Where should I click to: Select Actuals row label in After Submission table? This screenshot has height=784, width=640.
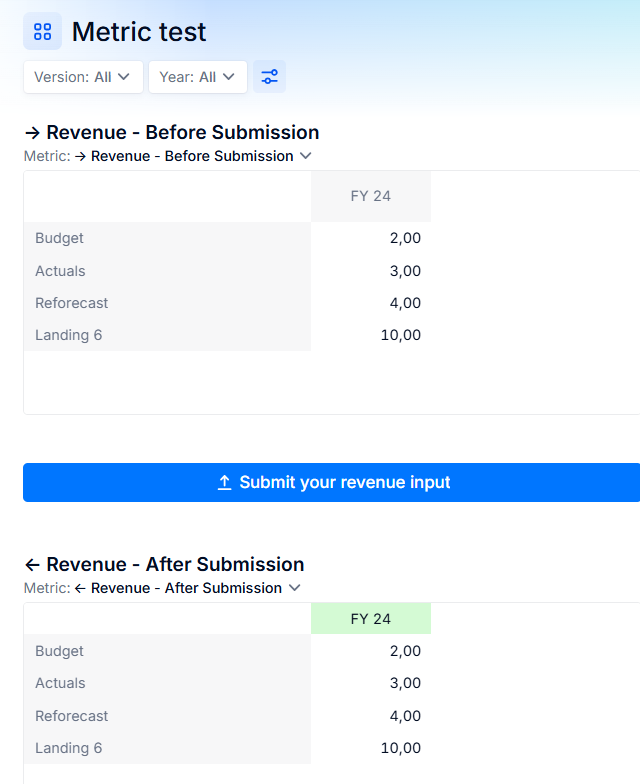tap(60, 683)
